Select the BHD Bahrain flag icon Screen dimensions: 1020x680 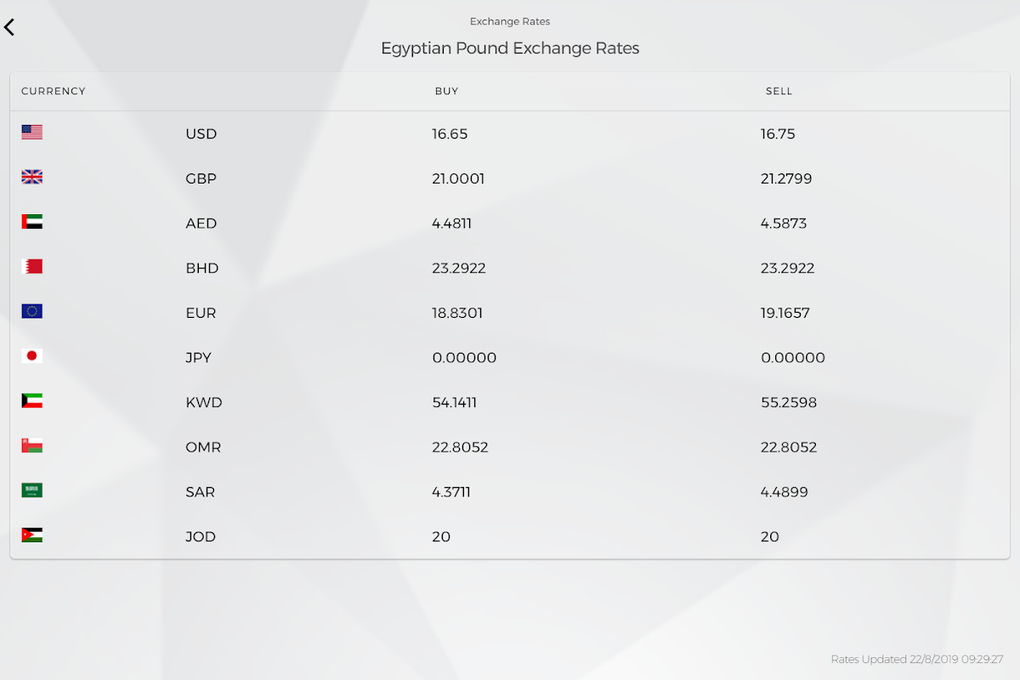coord(31,266)
